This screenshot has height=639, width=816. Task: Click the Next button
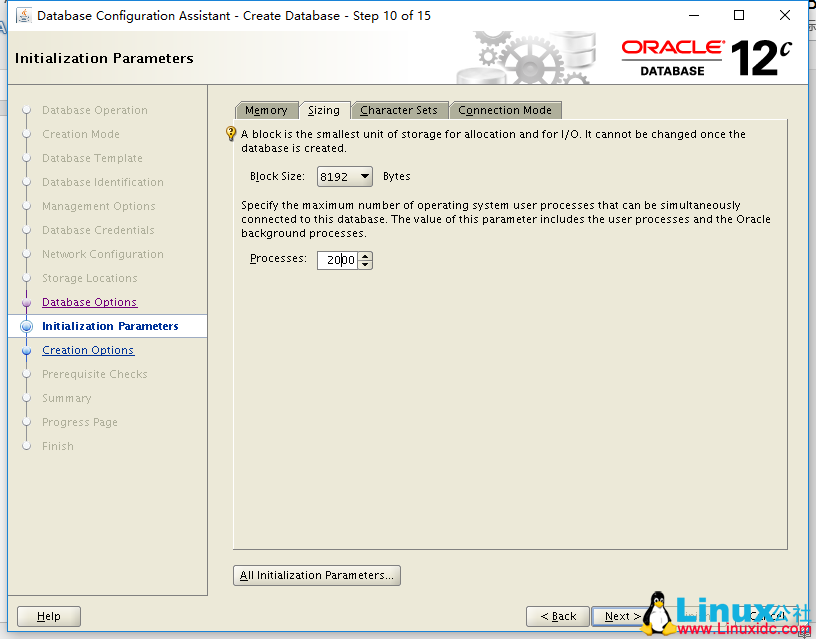tap(619, 616)
